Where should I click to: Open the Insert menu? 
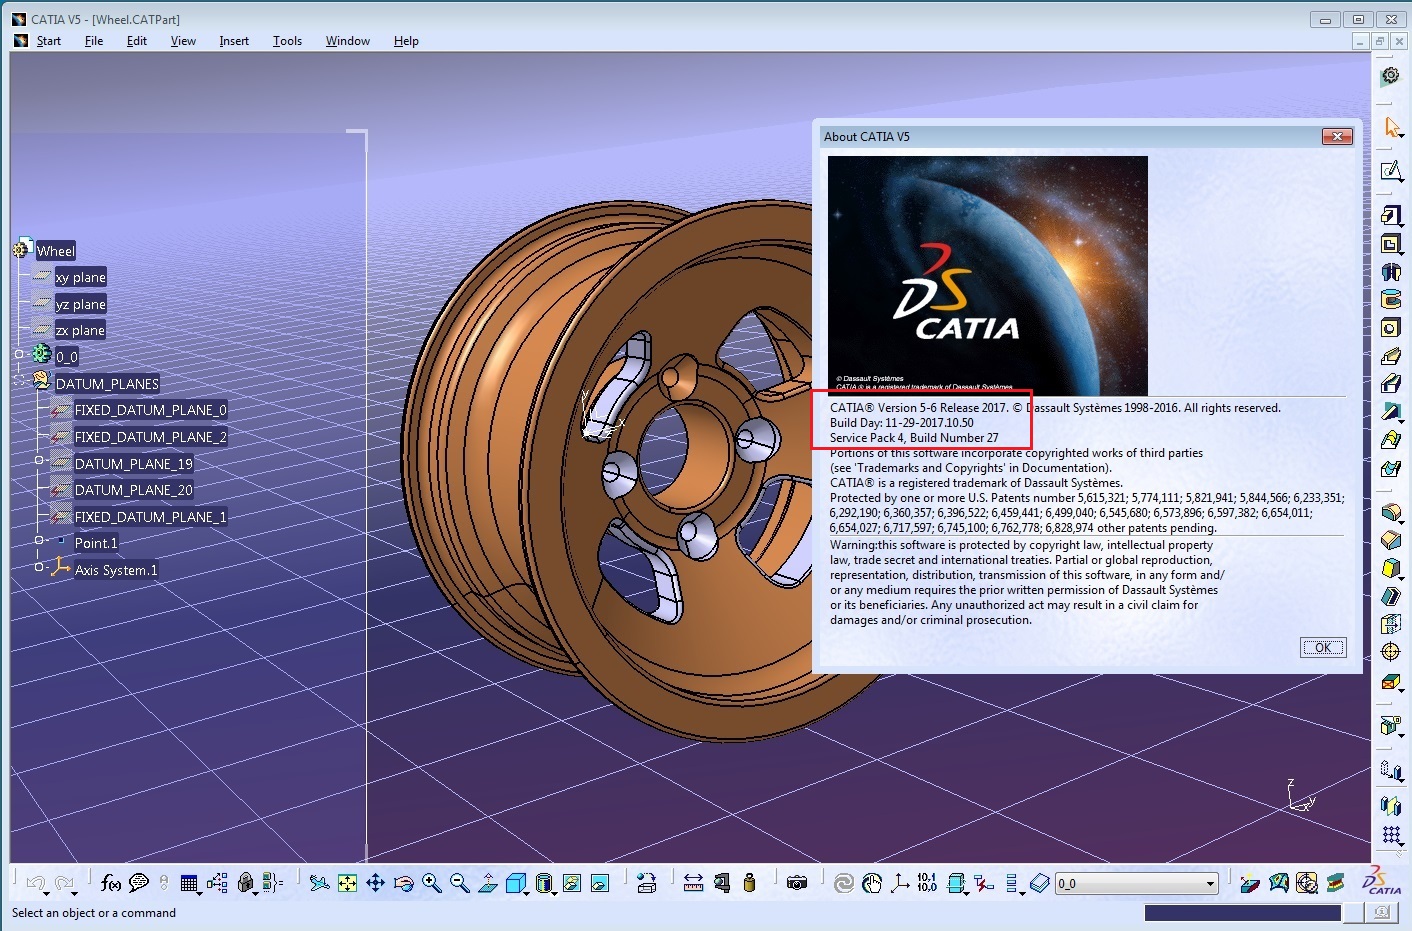[x=234, y=41]
